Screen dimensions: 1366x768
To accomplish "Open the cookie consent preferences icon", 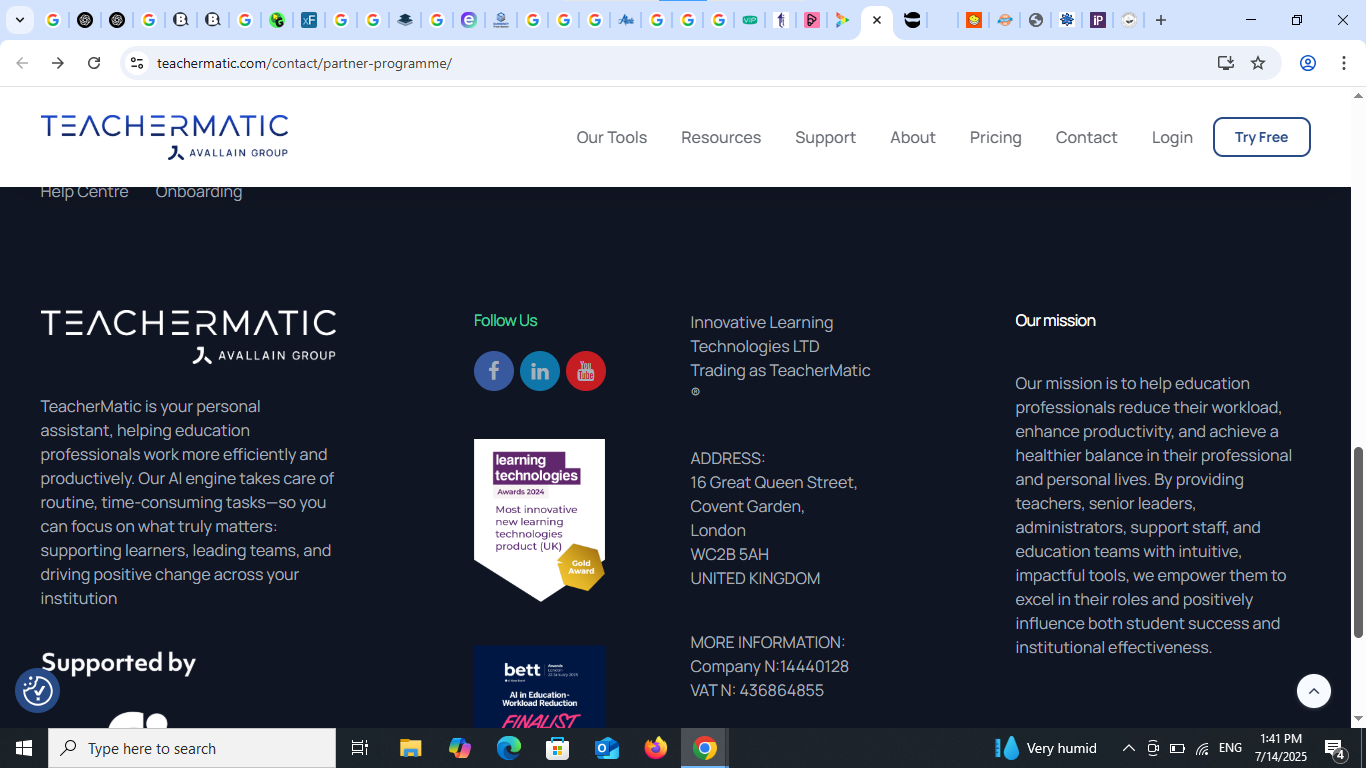I will [38, 690].
